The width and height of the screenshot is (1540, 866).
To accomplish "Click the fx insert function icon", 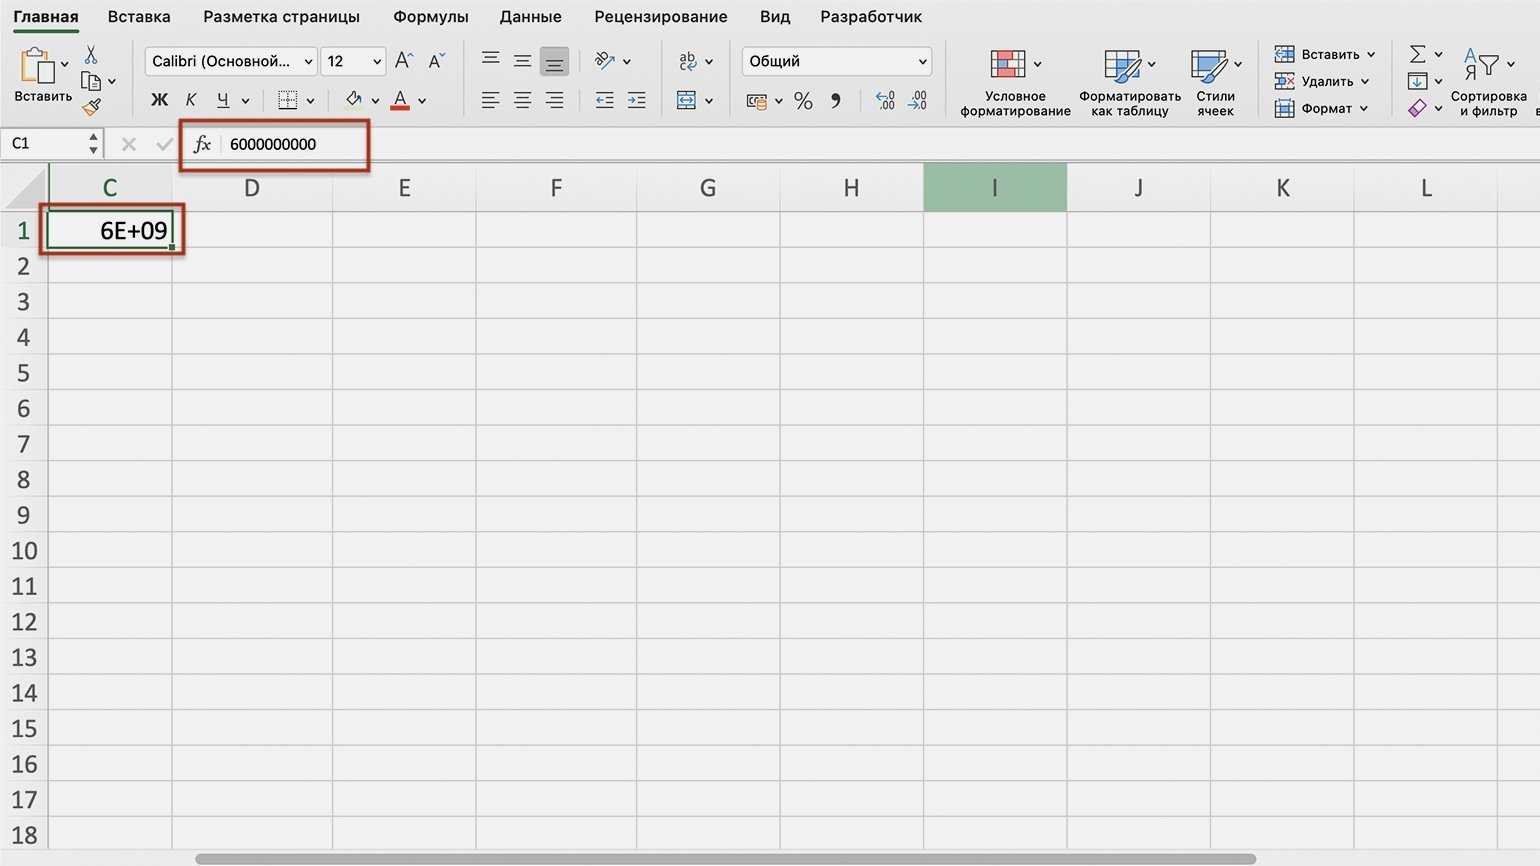I will click(202, 144).
